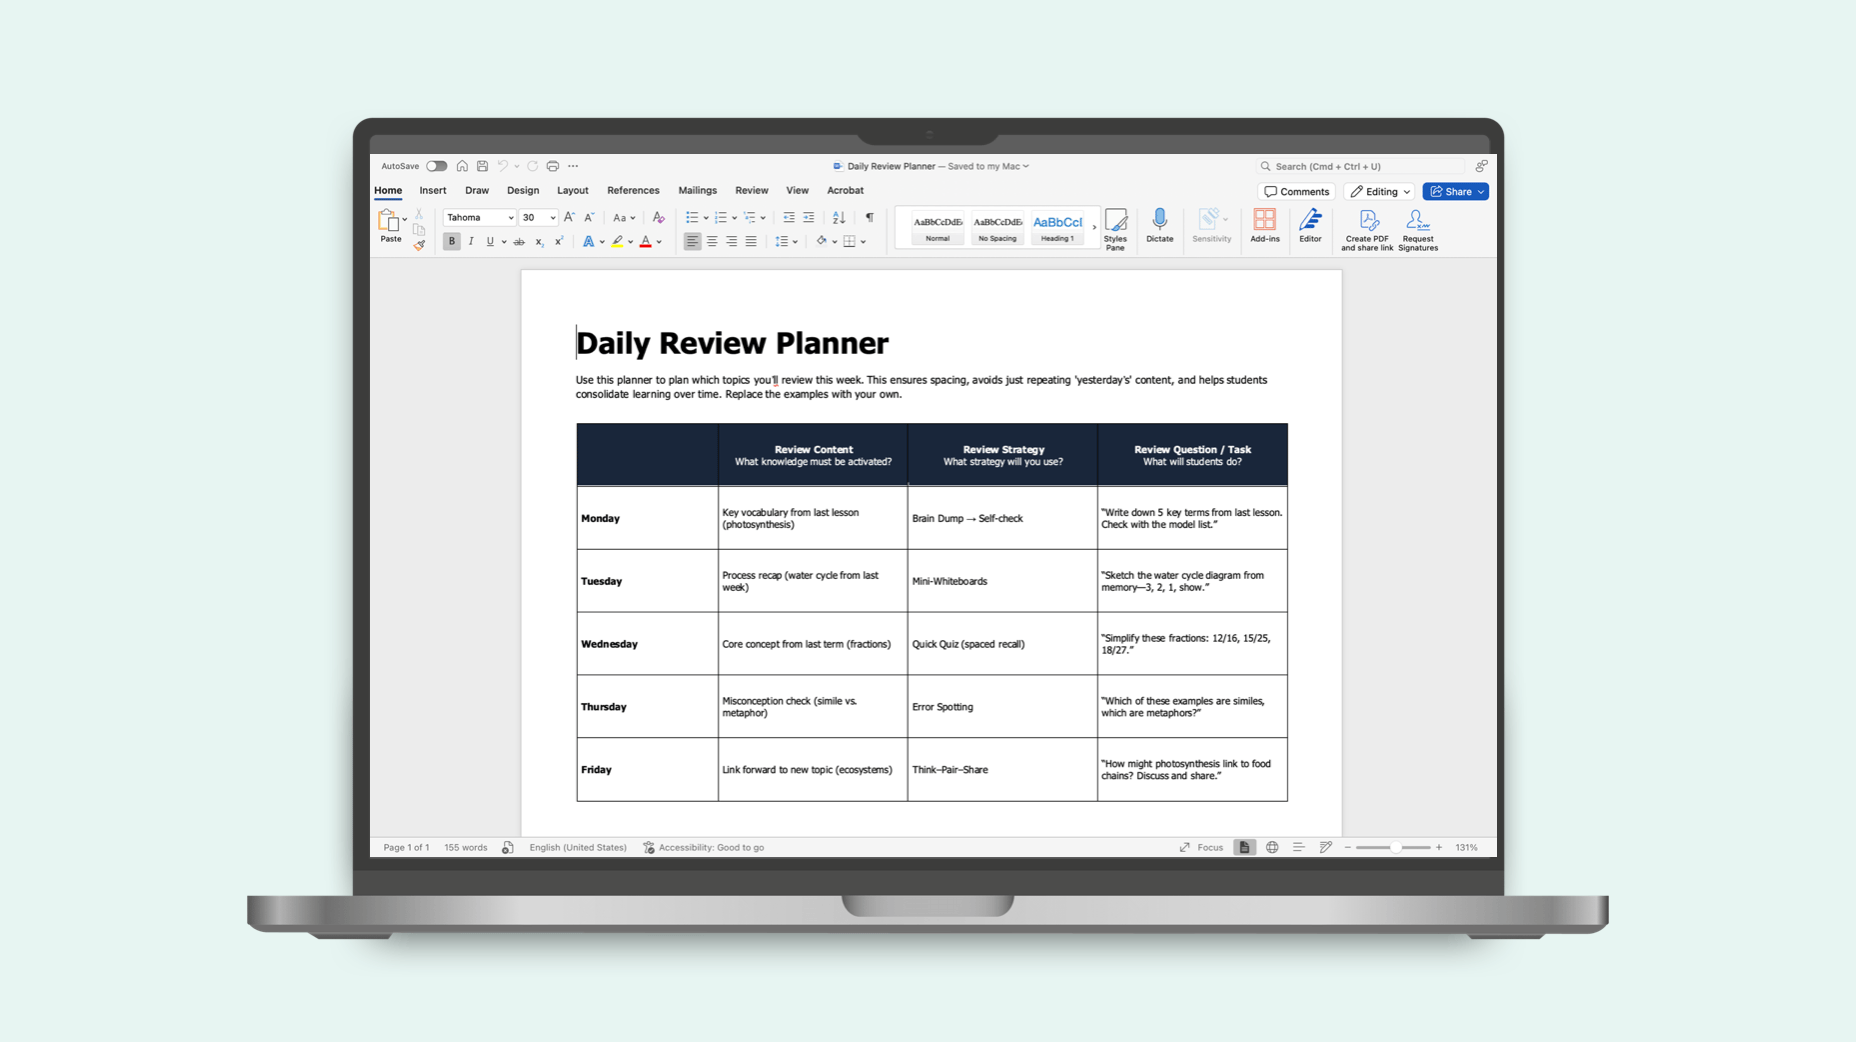Open the Change Case Aa dropdown
The width and height of the screenshot is (1856, 1042).
point(624,217)
